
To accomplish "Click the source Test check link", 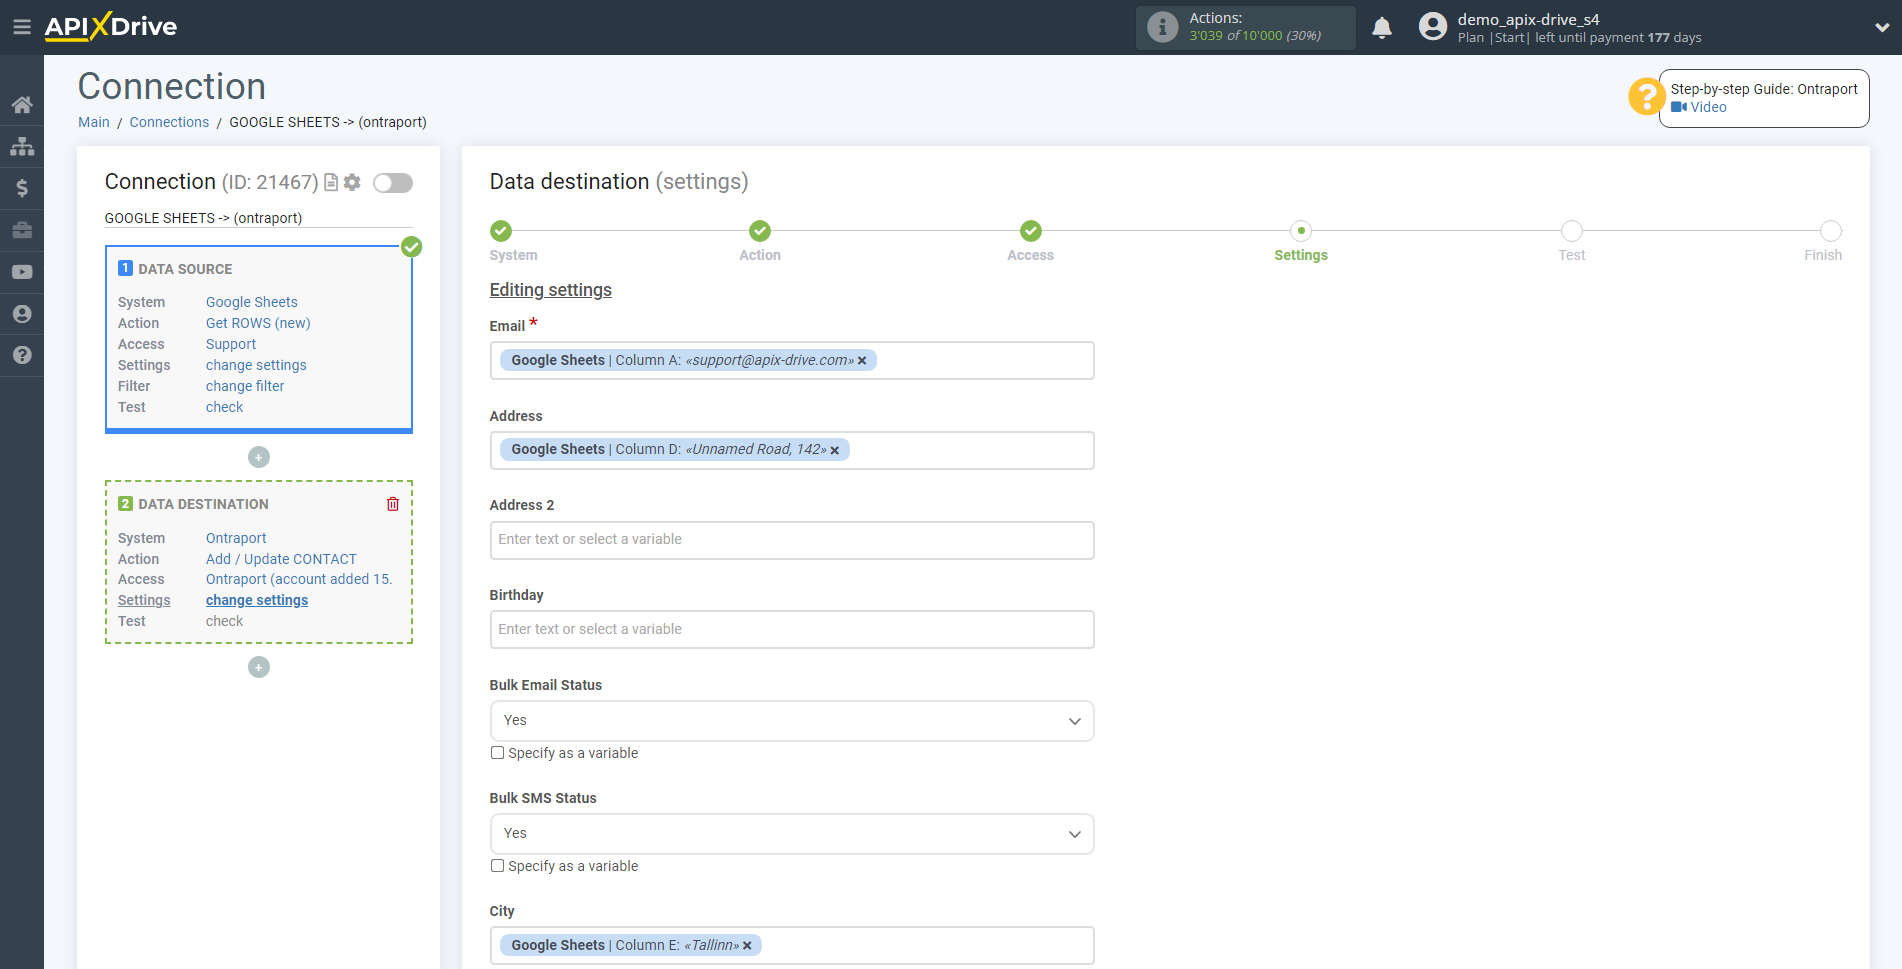I will pos(224,407).
